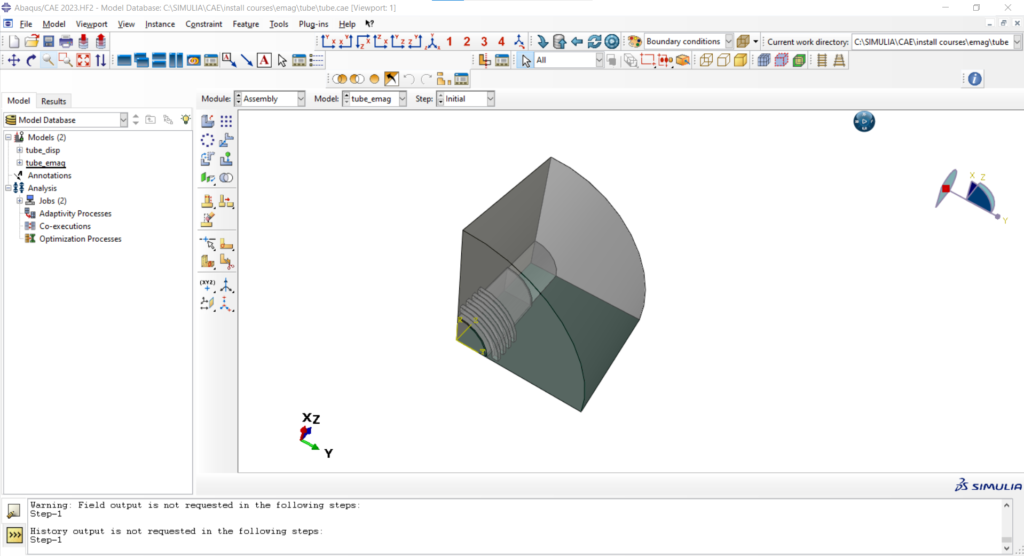
Task: Click the Cycle Views up-down arrows icon
Action: coord(101,60)
